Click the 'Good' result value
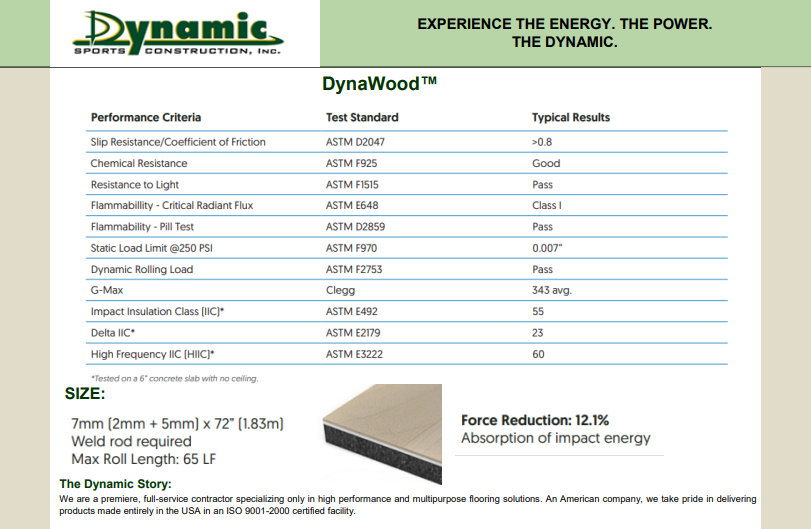The image size is (811, 529). pyautogui.click(x=546, y=163)
